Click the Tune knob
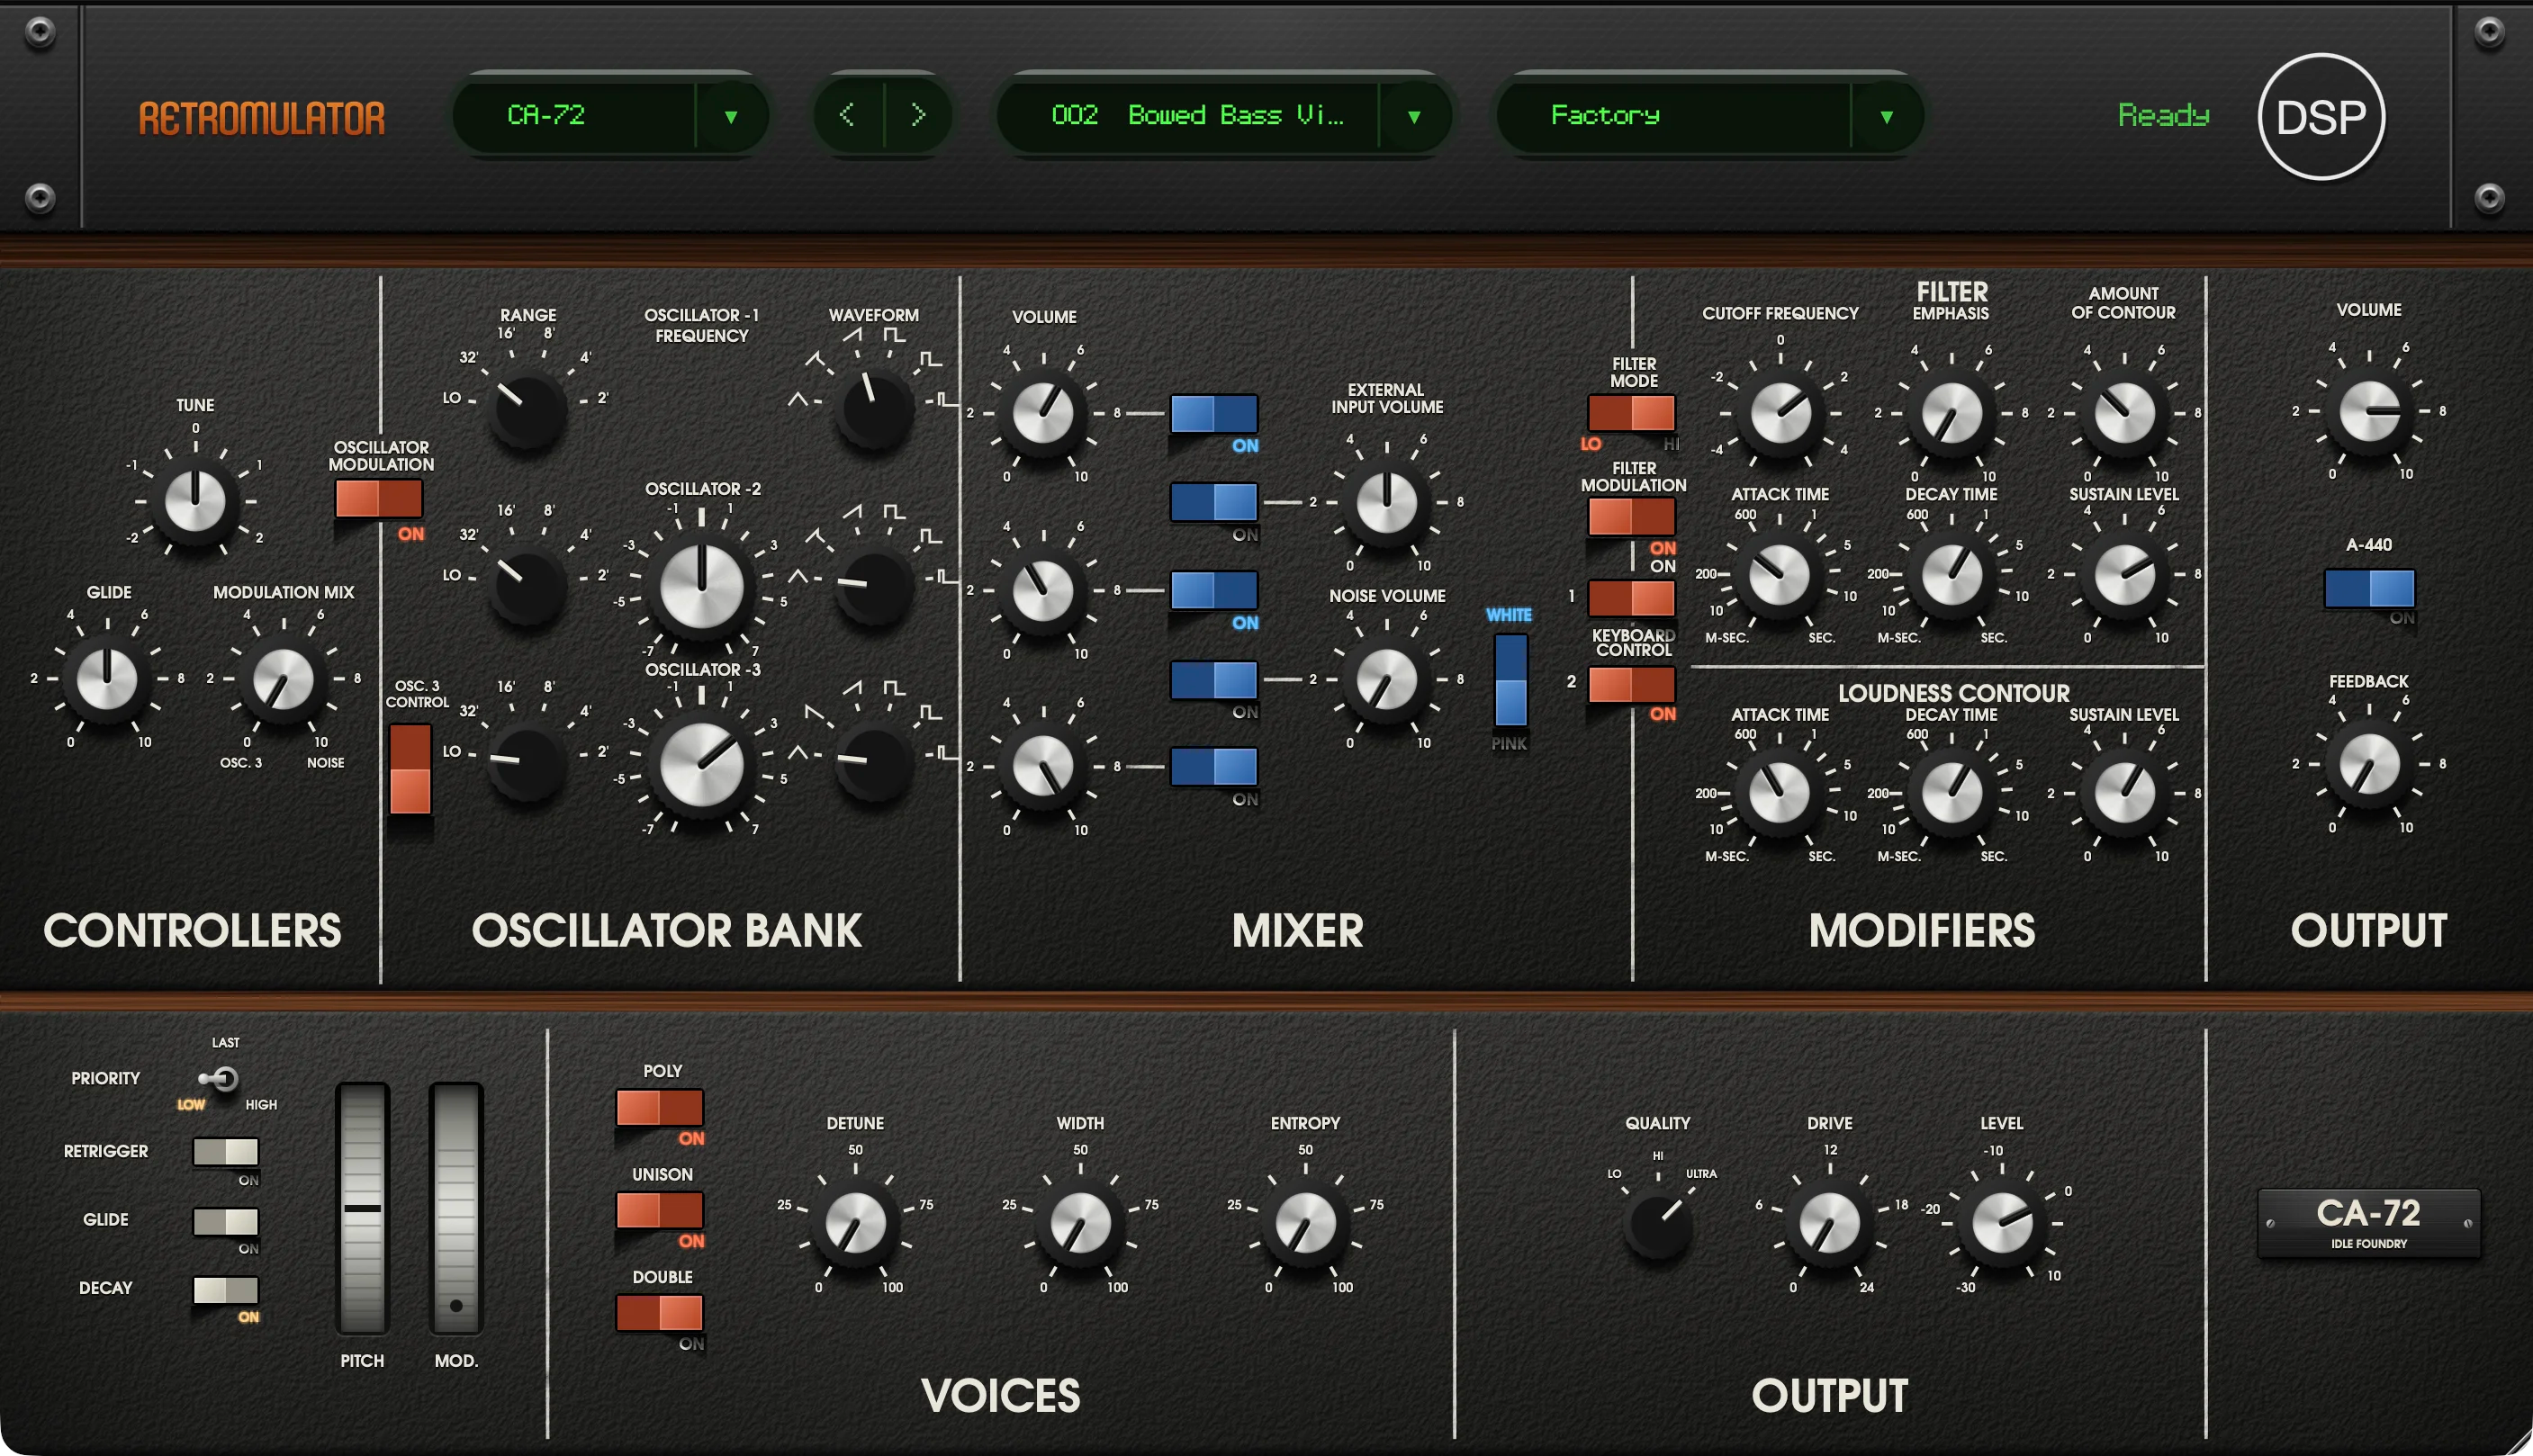This screenshot has width=2533, height=1456. click(195, 501)
